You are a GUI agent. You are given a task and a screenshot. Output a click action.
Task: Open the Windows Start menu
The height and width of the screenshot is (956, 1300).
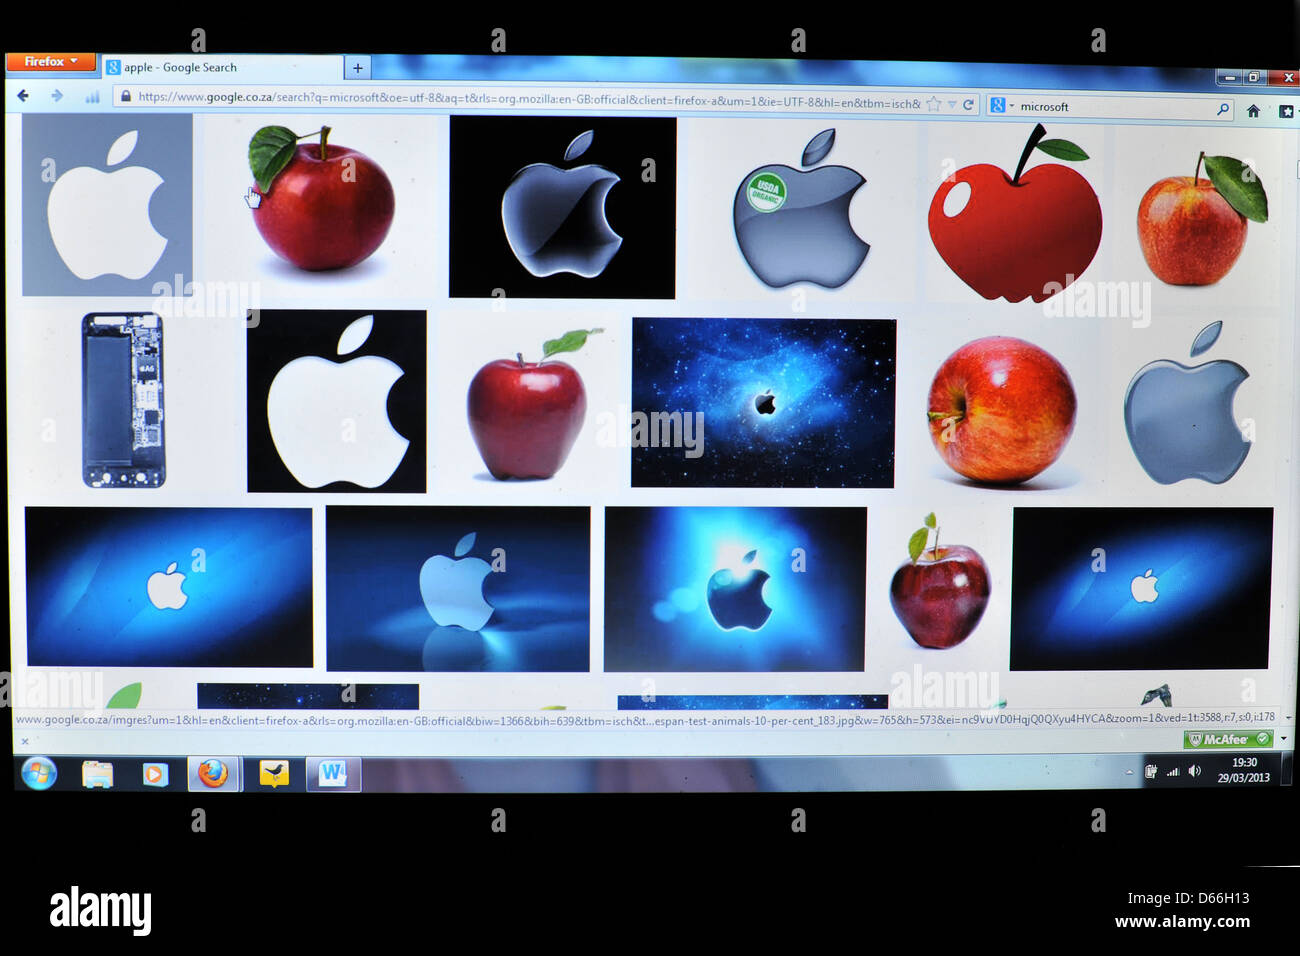tap(39, 774)
